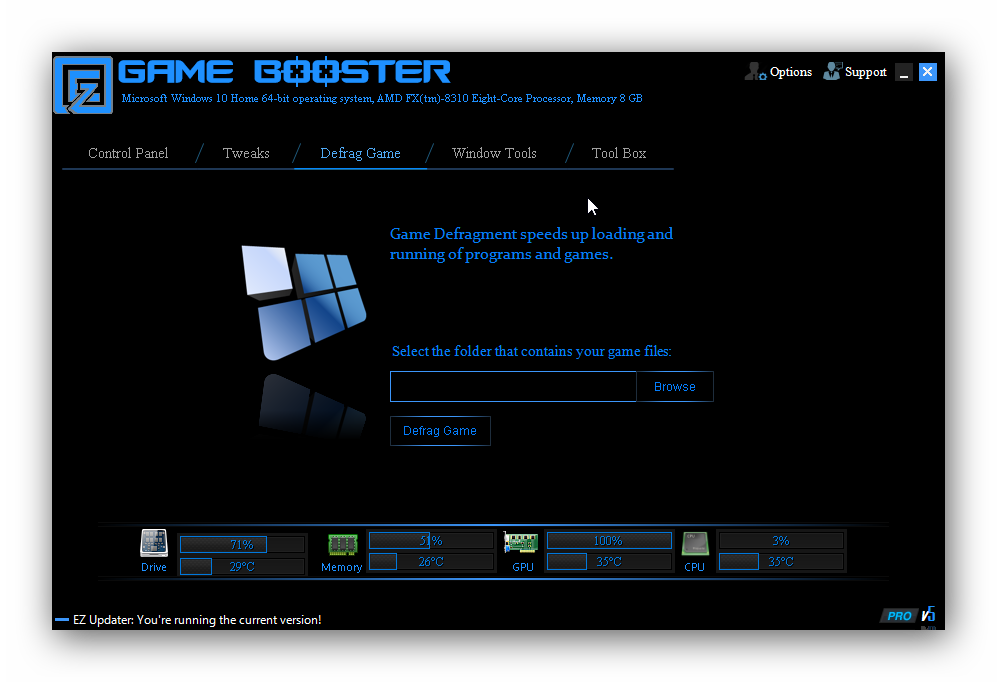Click the 'Select the folder' instruction text
The width and height of the screenshot is (997, 682).
point(532,351)
